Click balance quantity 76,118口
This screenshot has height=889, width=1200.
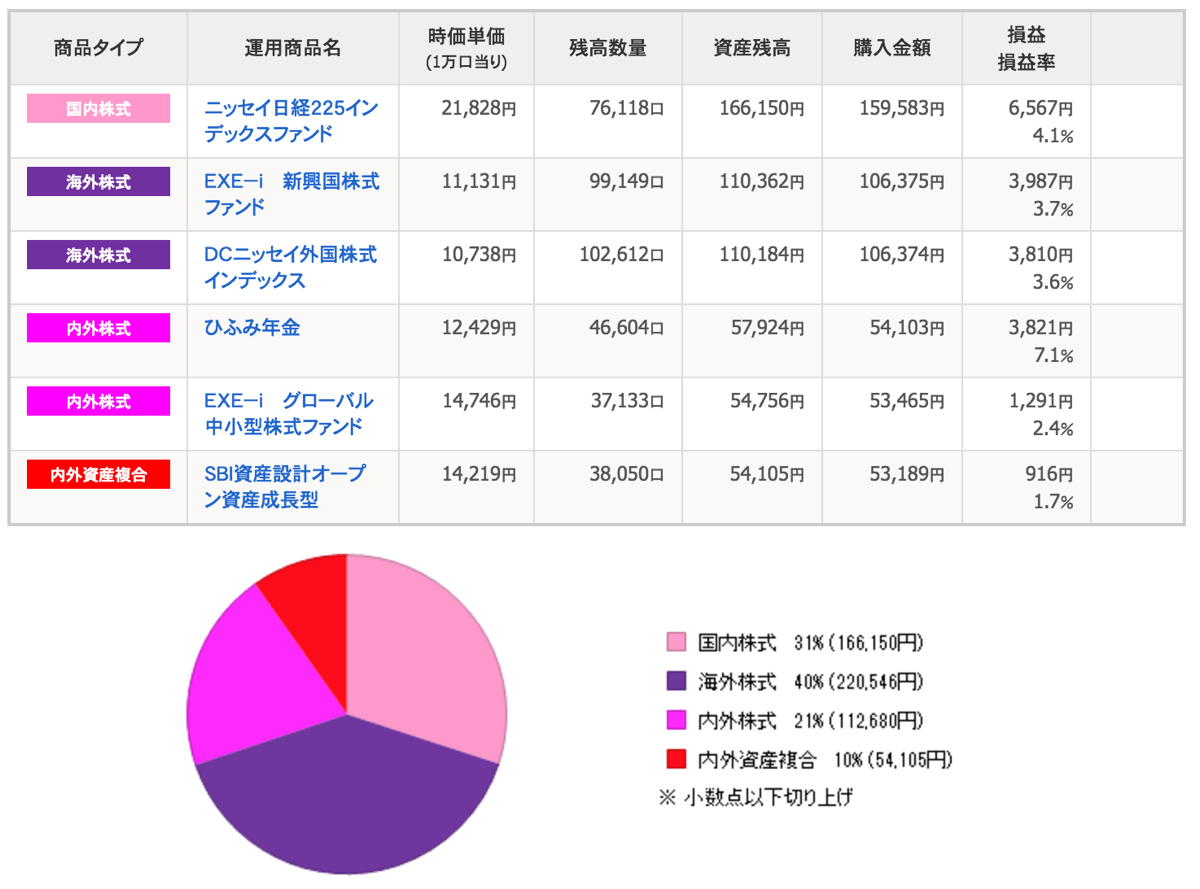pyautogui.click(x=626, y=108)
